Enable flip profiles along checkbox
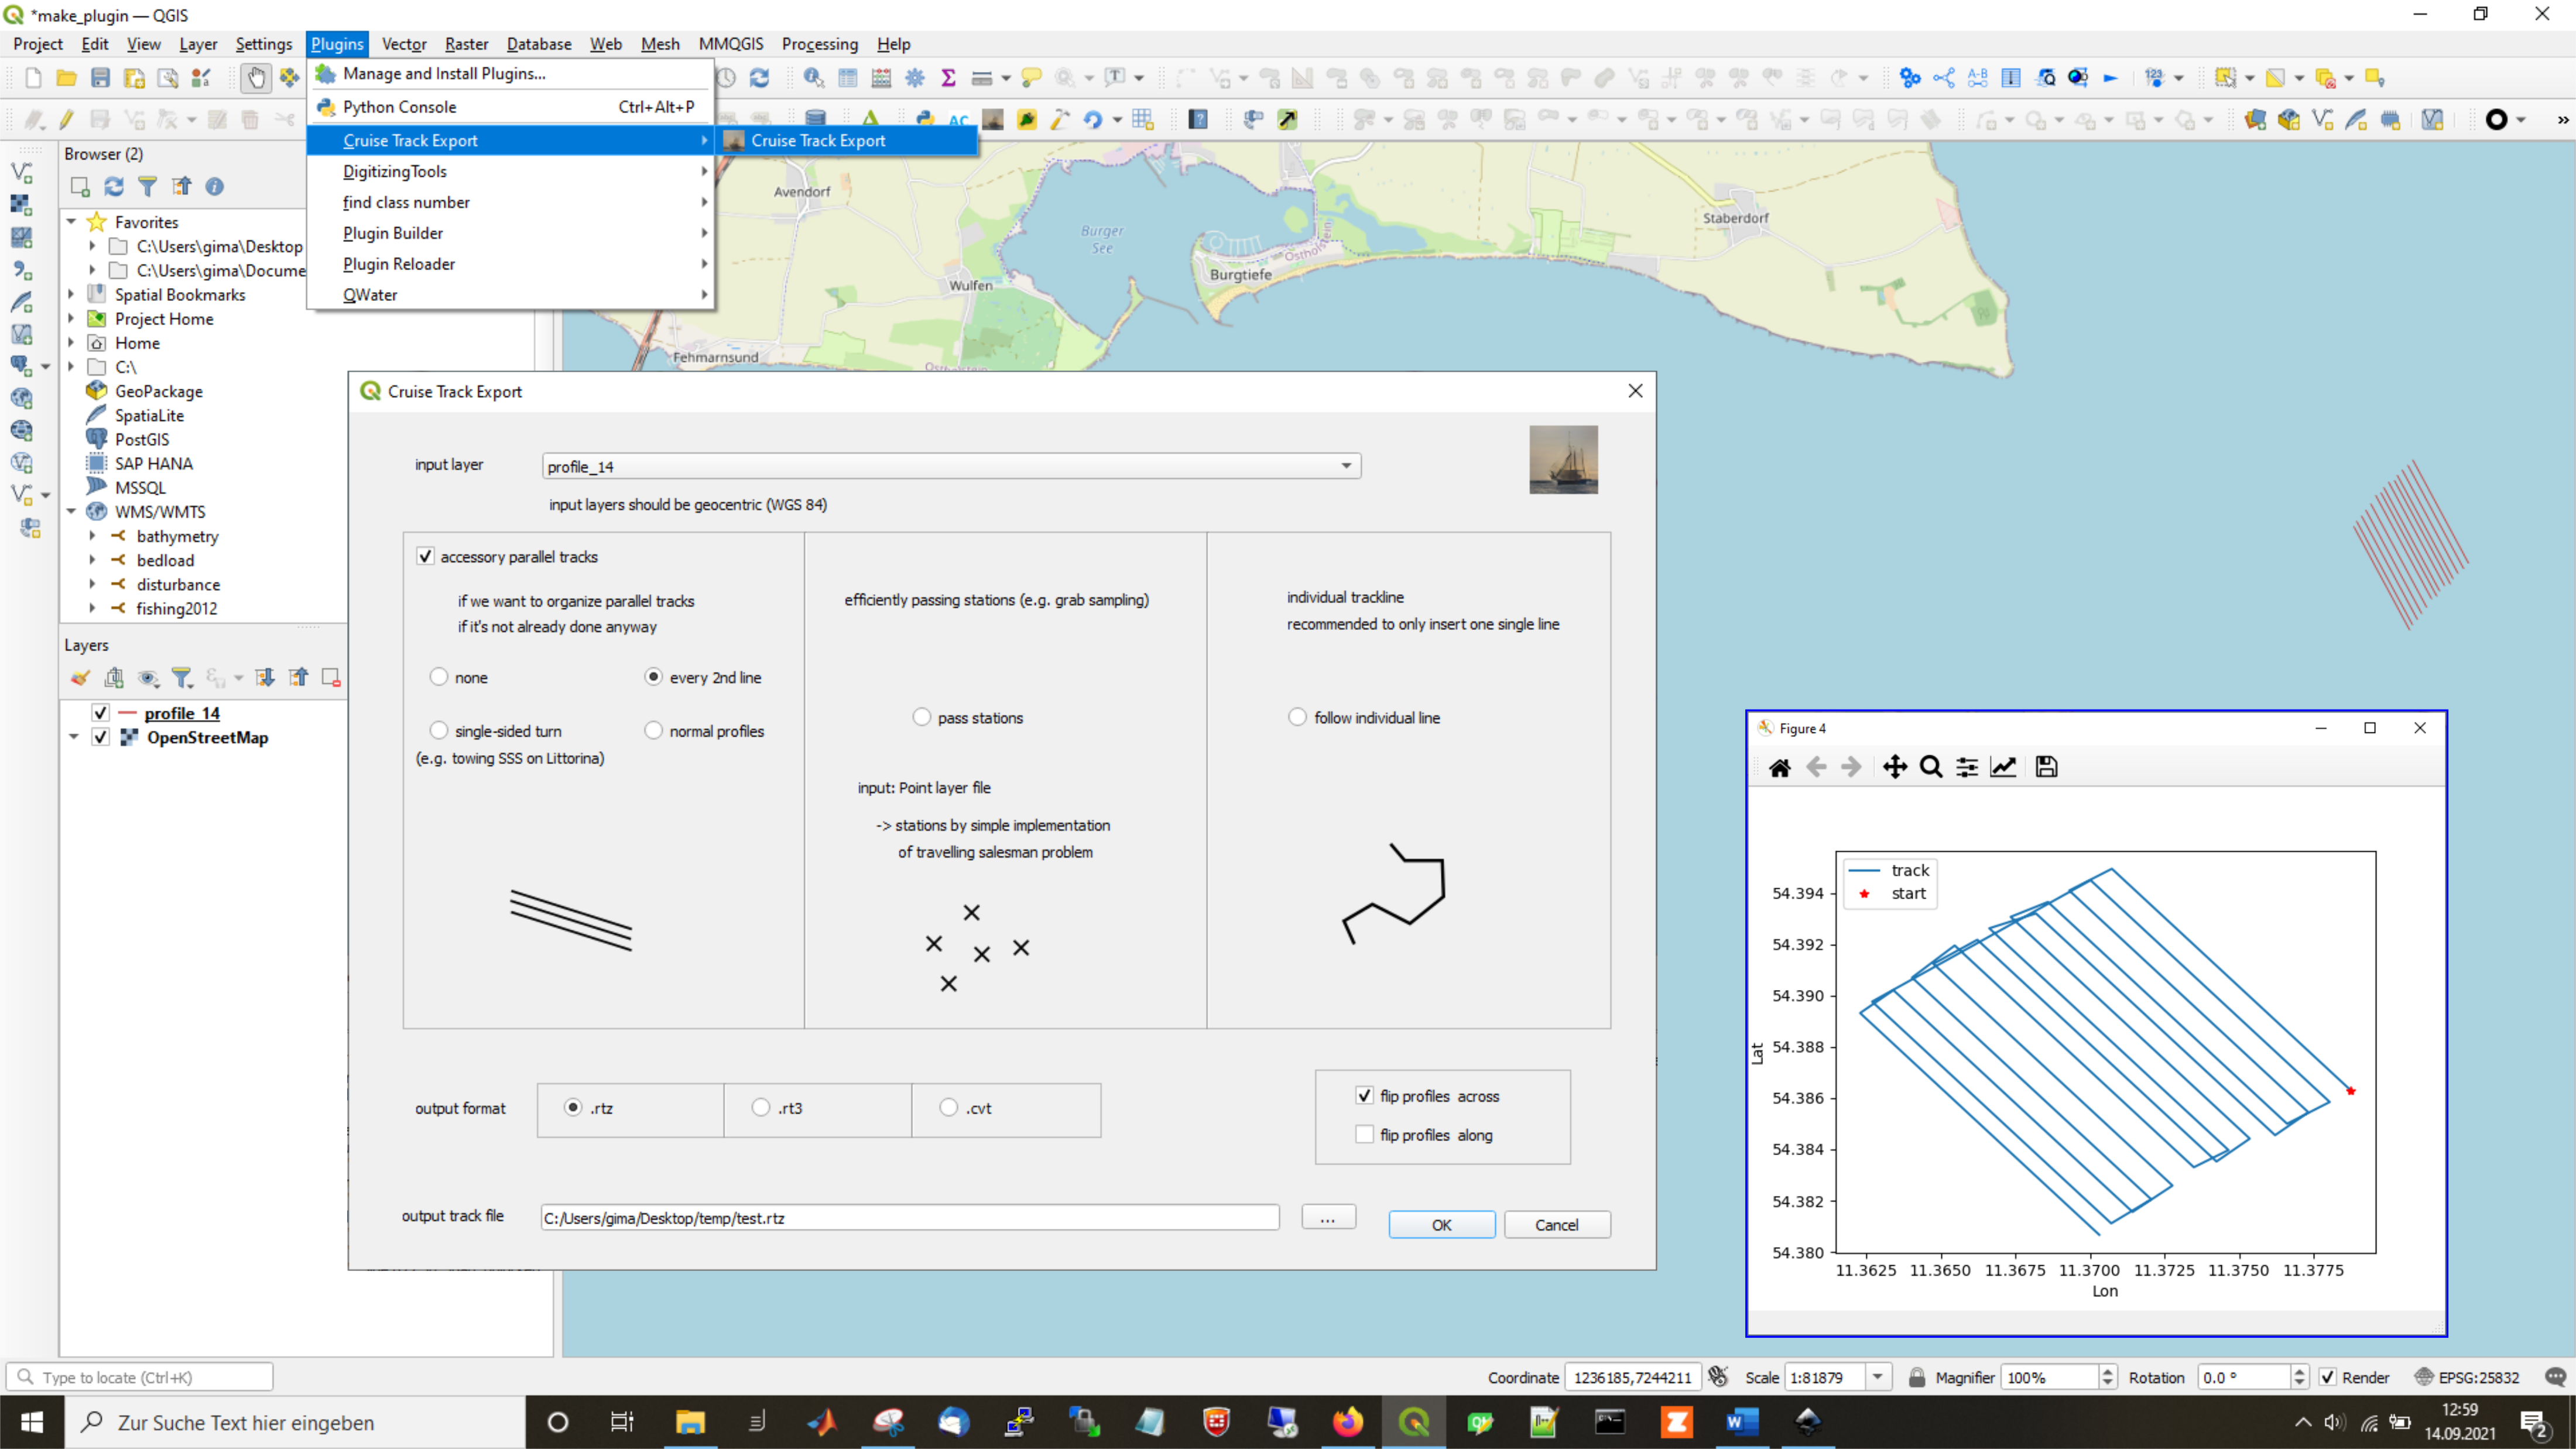 point(1364,1135)
